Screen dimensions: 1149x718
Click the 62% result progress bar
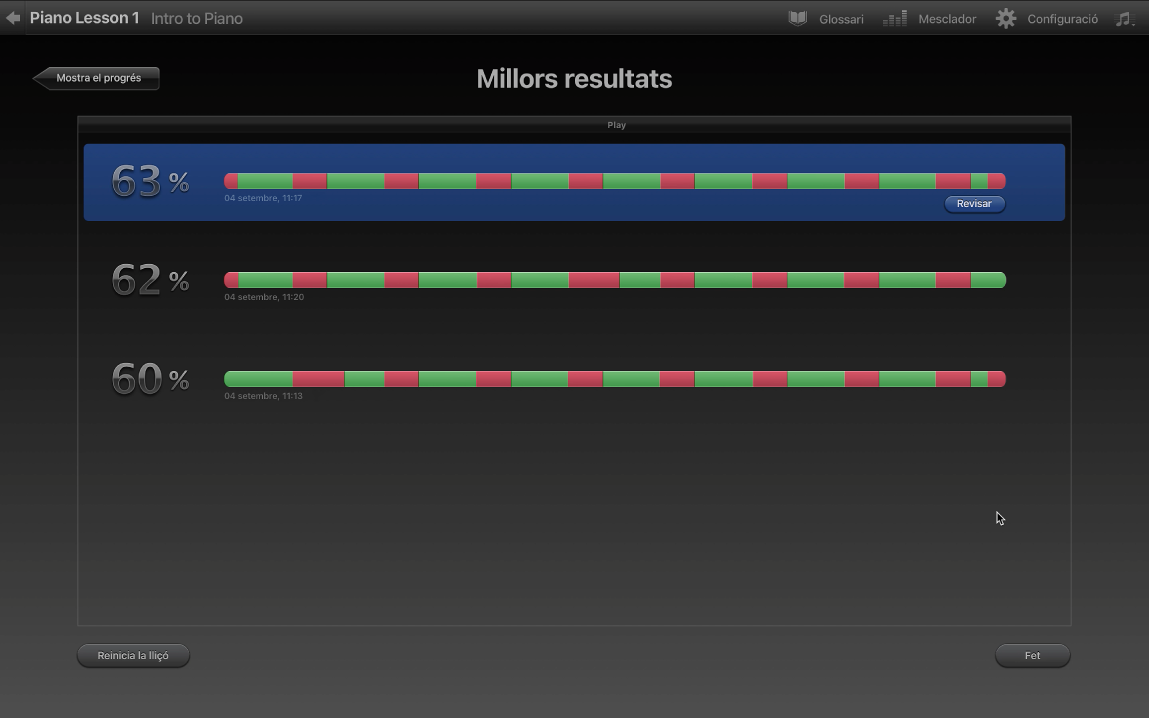(x=615, y=280)
